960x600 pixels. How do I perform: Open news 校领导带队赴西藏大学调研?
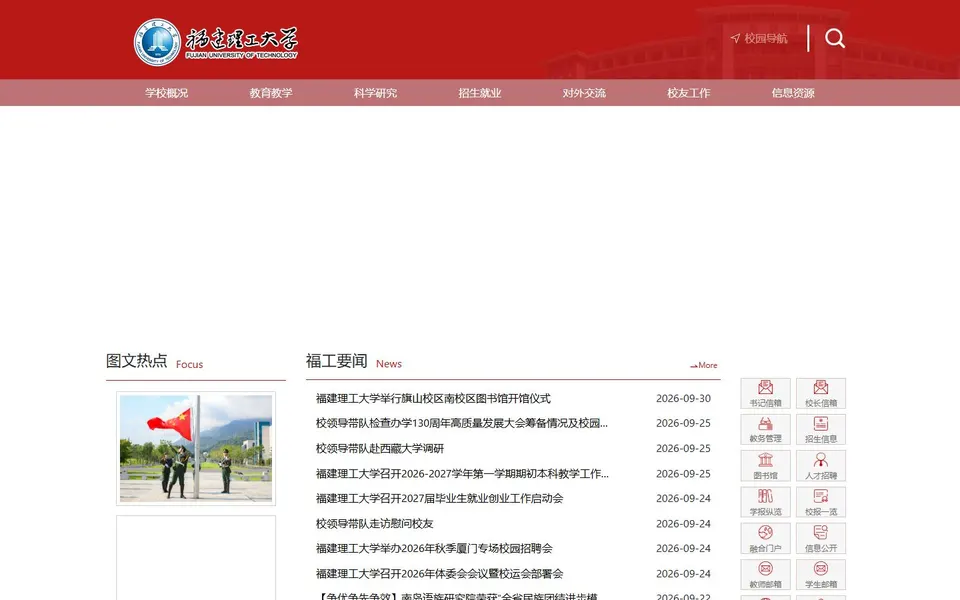coord(380,448)
